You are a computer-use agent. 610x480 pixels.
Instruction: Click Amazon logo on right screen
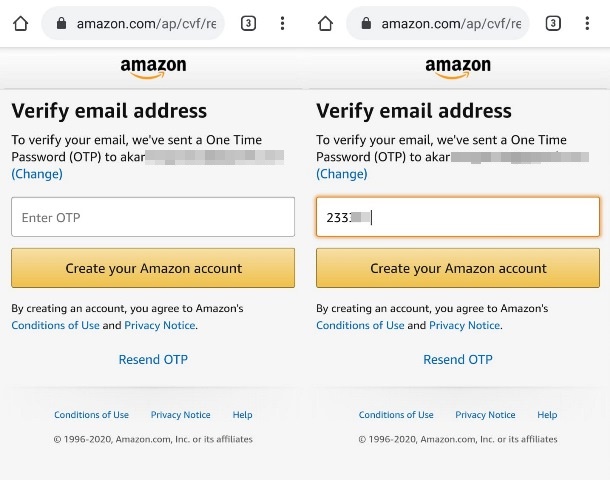pyautogui.click(x=458, y=68)
